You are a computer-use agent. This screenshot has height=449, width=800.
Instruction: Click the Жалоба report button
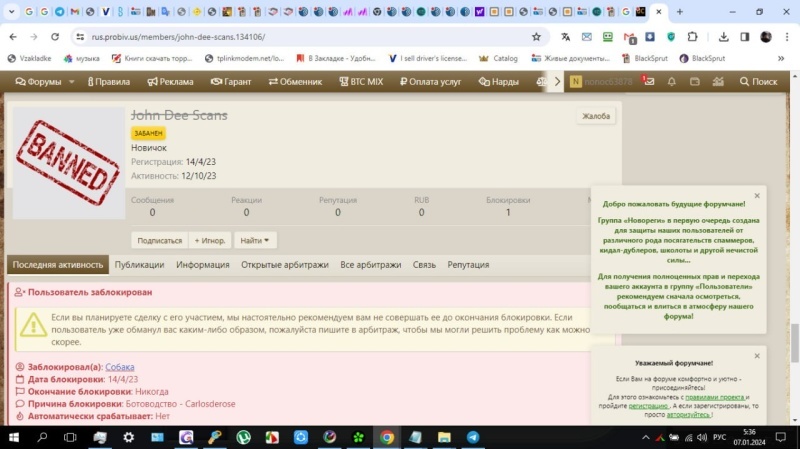(x=596, y=116)
